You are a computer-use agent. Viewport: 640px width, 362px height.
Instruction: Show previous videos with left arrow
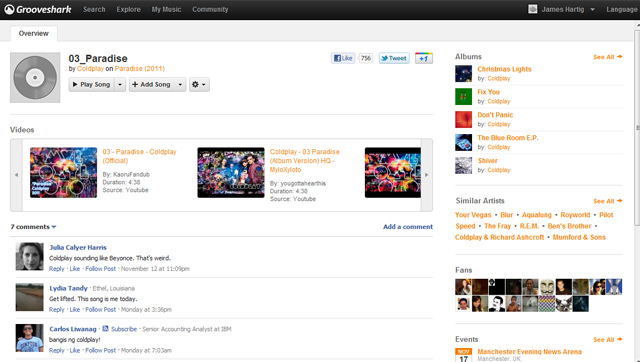click(x=16, y=175)
